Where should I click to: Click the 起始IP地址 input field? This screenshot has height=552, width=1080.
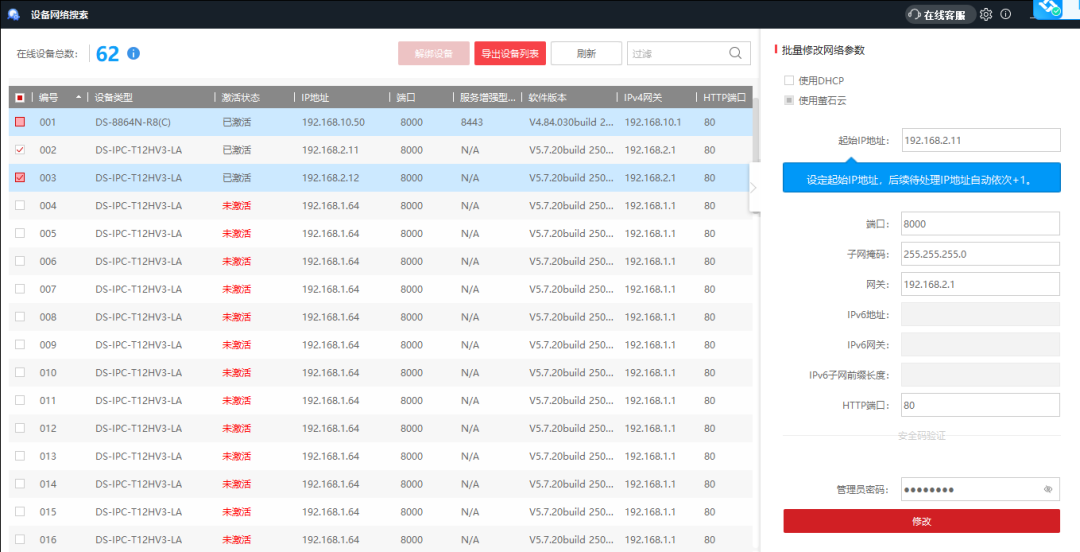[x=979, y=141]
